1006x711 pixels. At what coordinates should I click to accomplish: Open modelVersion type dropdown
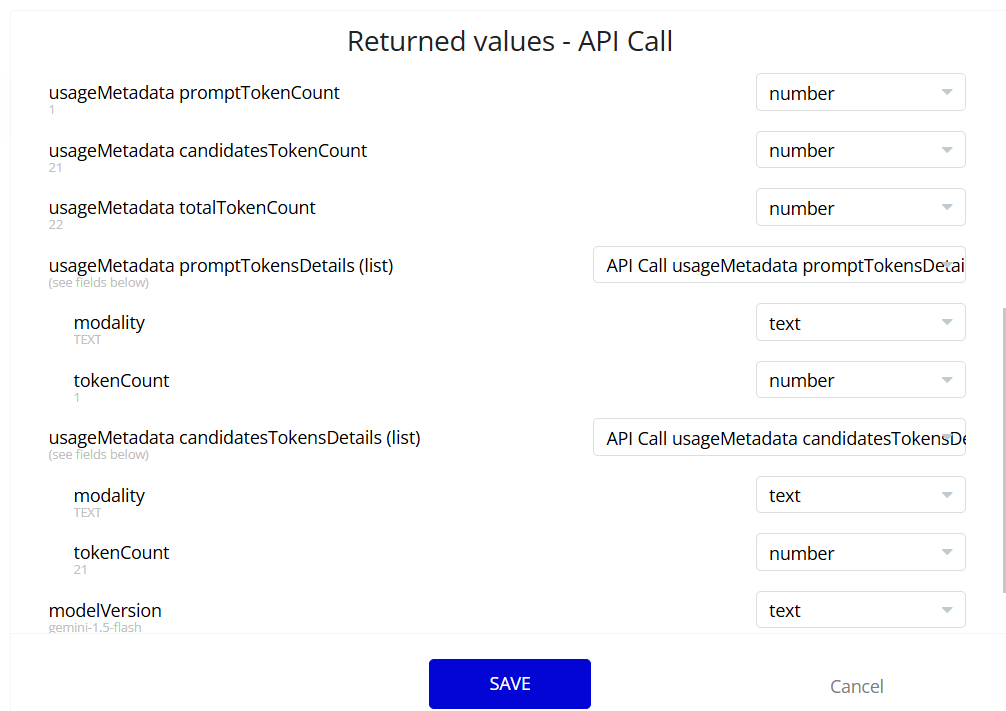pyautogui.click(x=860, y=610)
